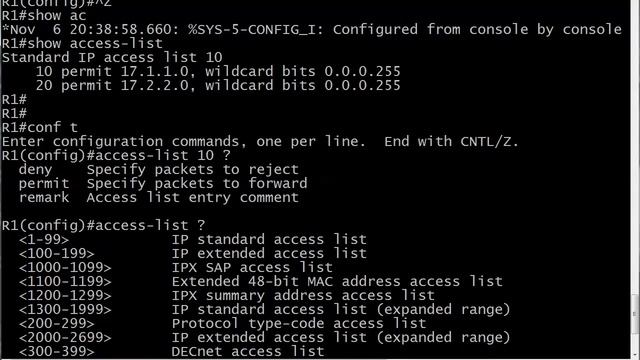Click 'Standard IP access list 10' line
The image size is (640, 360).
pyautogui.click(x=112, y=57)
